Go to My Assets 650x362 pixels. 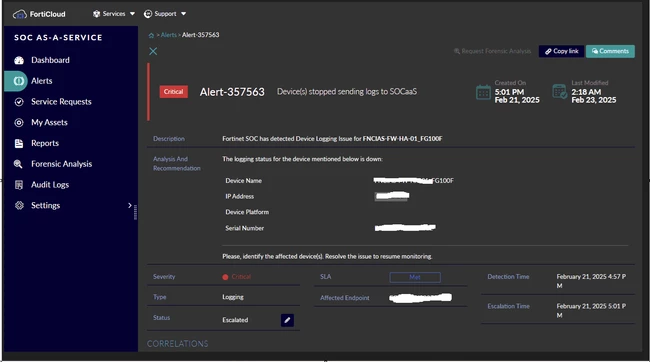click(x=49, y=122)
